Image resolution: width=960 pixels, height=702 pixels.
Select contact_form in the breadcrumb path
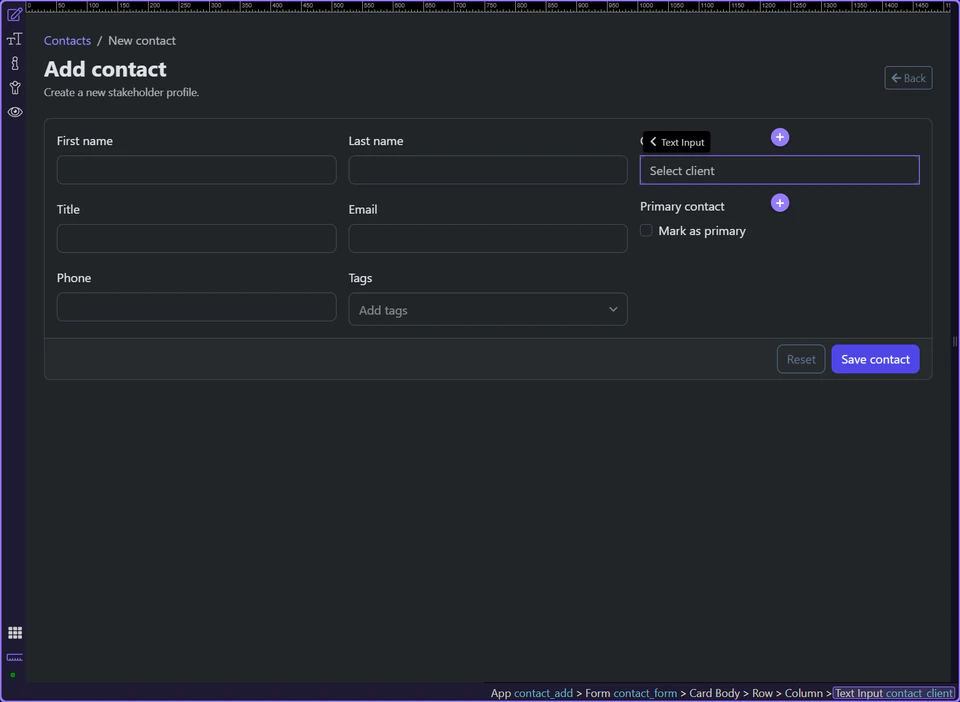click(645, 693)
